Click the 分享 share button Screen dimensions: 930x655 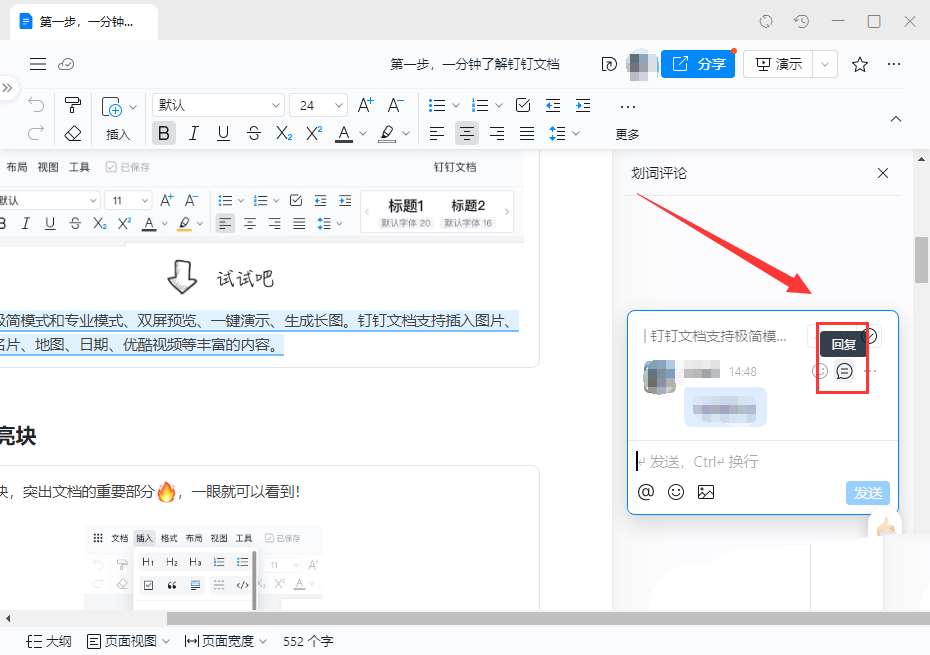tap(698, 64)
